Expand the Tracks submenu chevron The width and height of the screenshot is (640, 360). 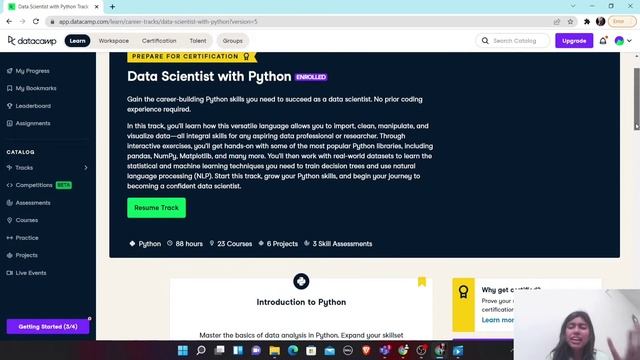click(86, 168)
